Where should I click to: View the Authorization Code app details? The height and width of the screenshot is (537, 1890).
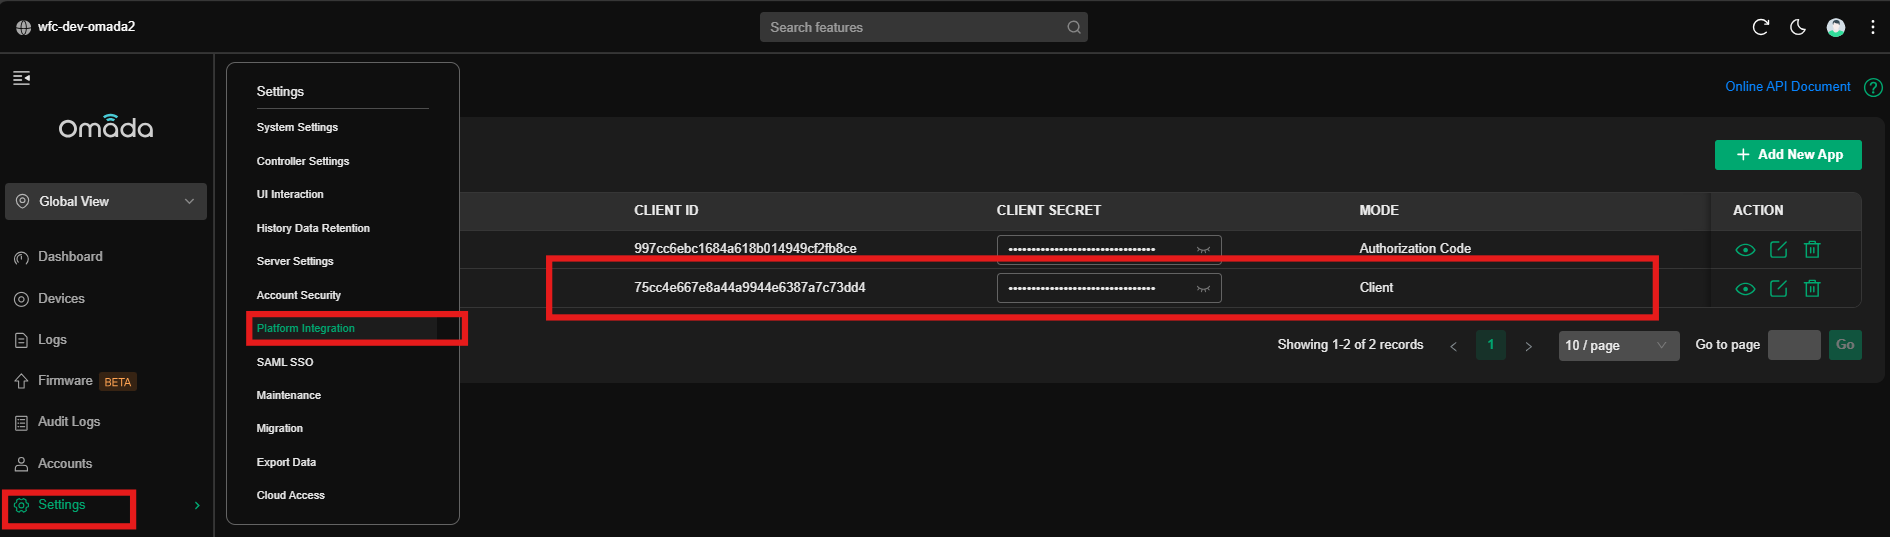click(x=1745, y=249)
